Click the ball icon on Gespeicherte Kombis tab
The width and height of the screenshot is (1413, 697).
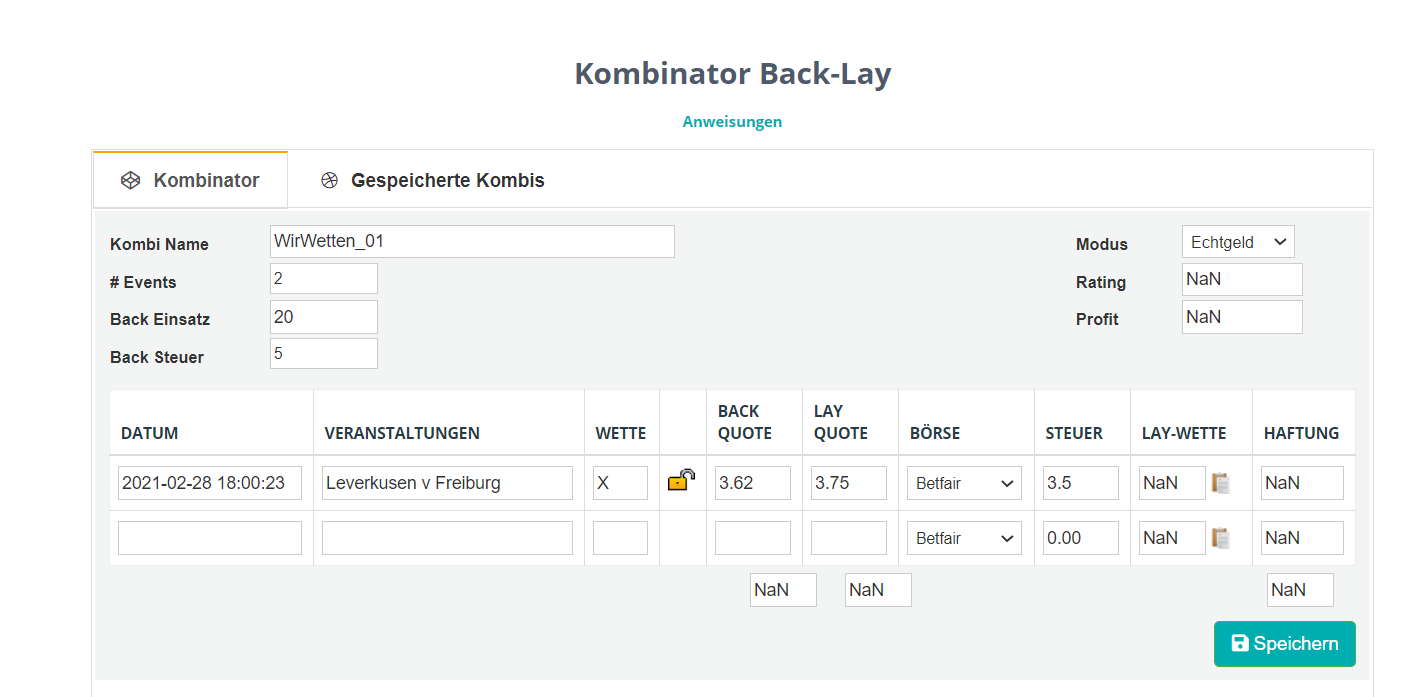click(330, 180)
